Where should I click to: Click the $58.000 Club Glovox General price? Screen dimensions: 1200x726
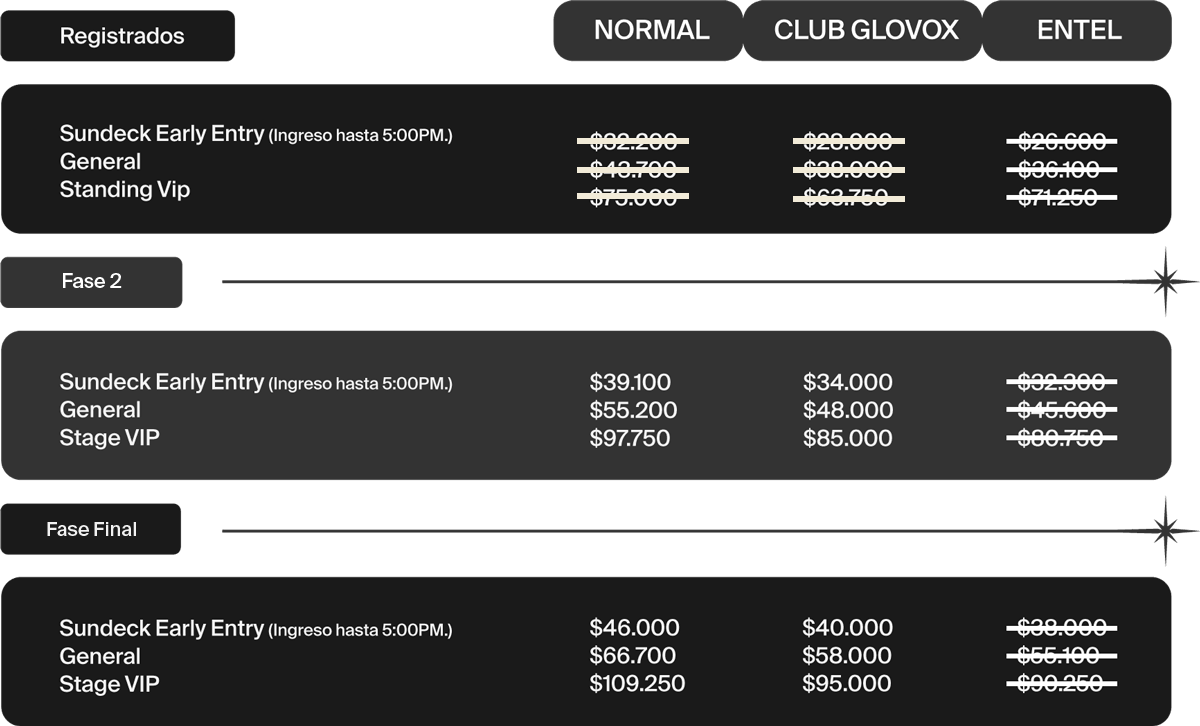click(x=847, y=656)
